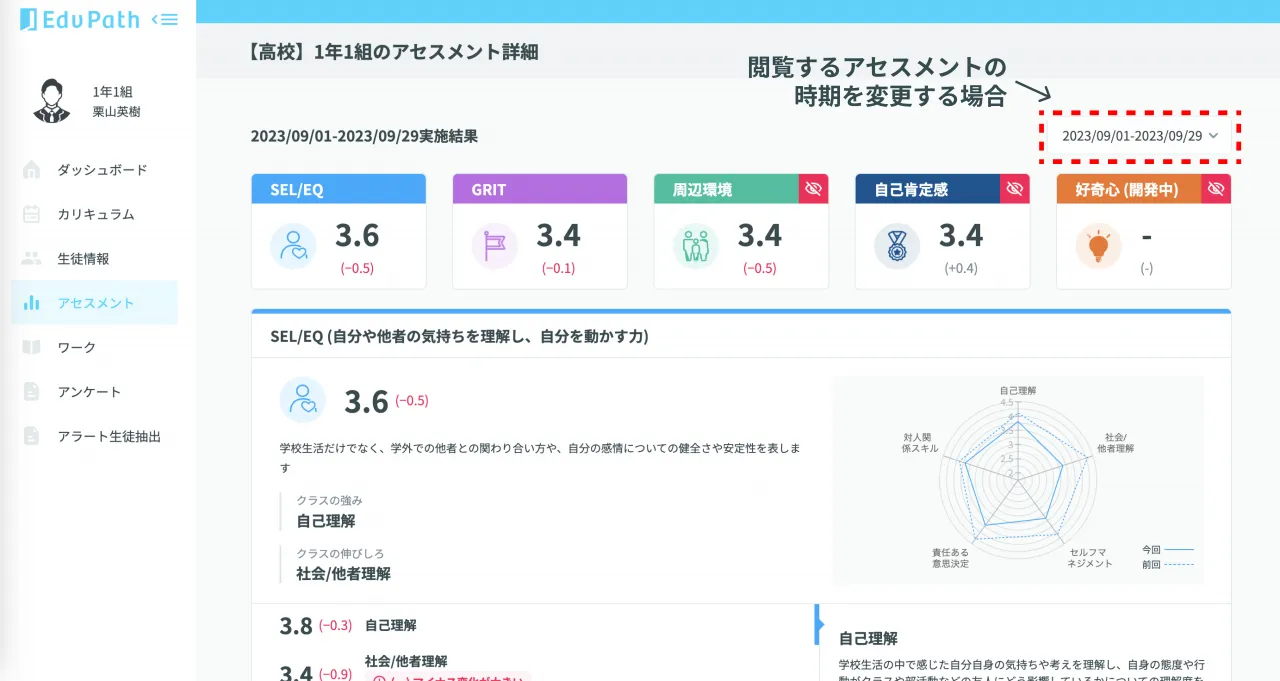Open アンケート in the sidebar
Image resolution: width=1280 pixels, height=681 pixels.
pos(95,391)
